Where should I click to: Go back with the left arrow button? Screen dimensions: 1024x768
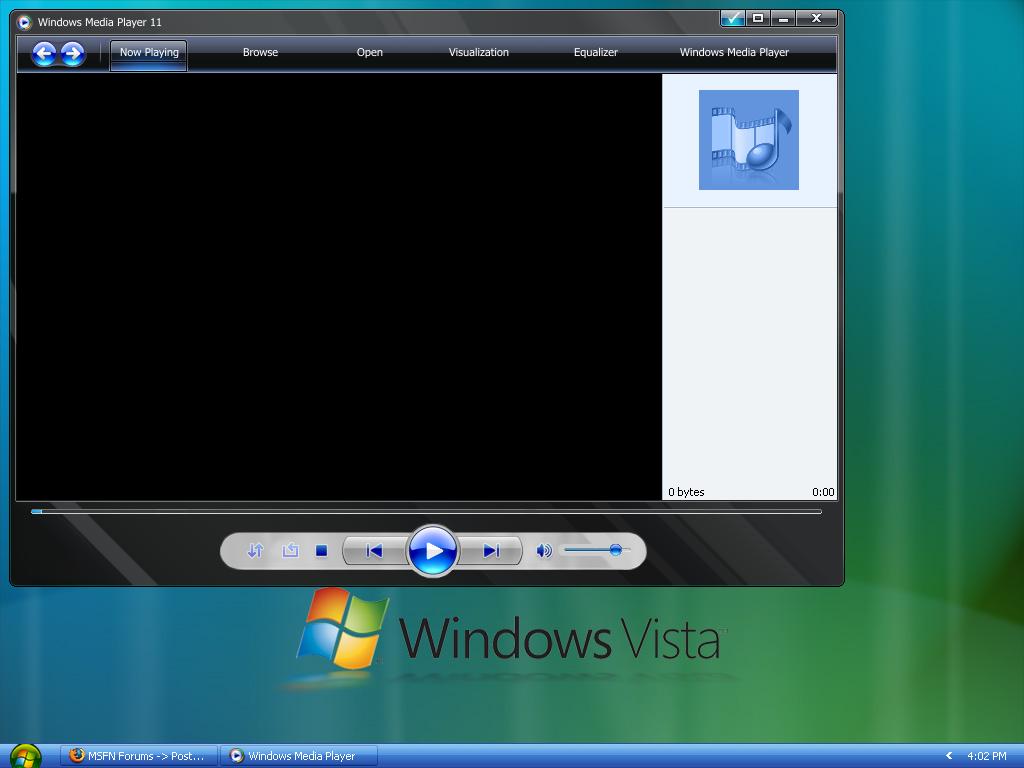coord(44,53)
